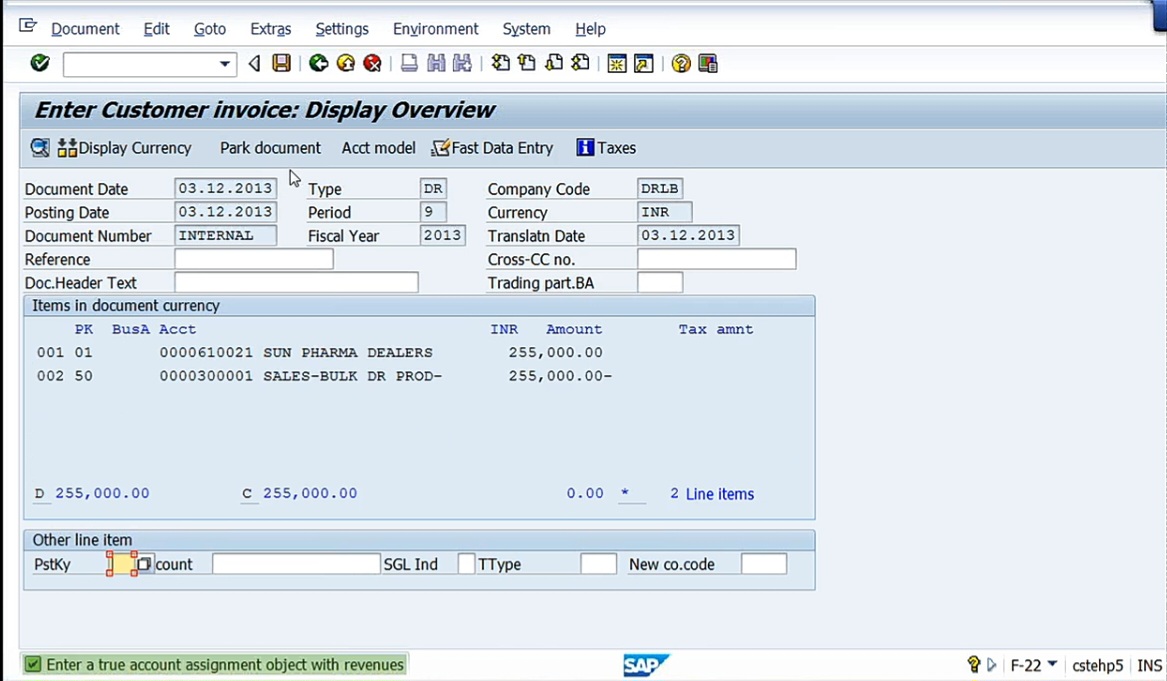
Task: Click the green Enter checkmark icon
Action: (x=40, y=63)
